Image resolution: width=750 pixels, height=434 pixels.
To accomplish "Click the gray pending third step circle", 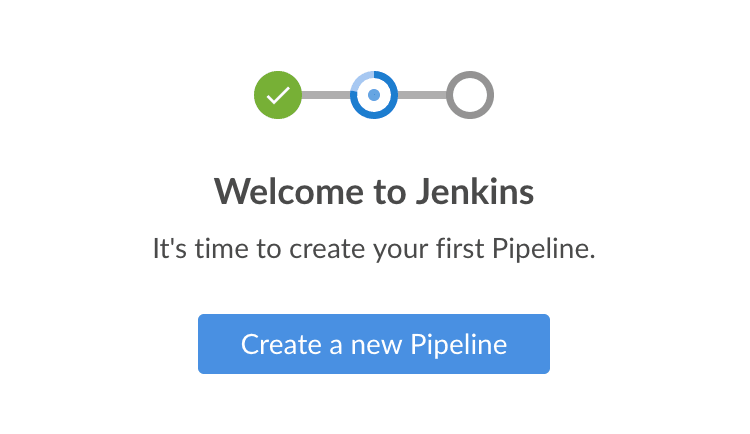I will click(x=470, y=95).
